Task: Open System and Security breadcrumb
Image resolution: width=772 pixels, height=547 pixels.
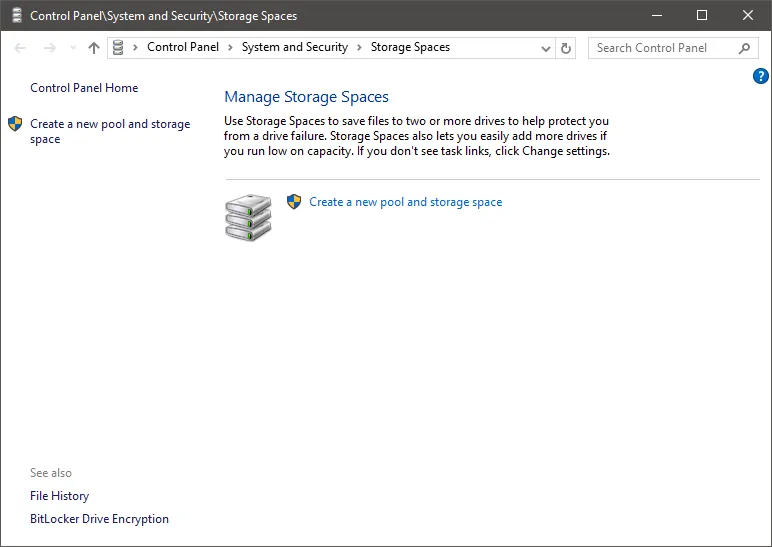Action: tap(294, 47)
